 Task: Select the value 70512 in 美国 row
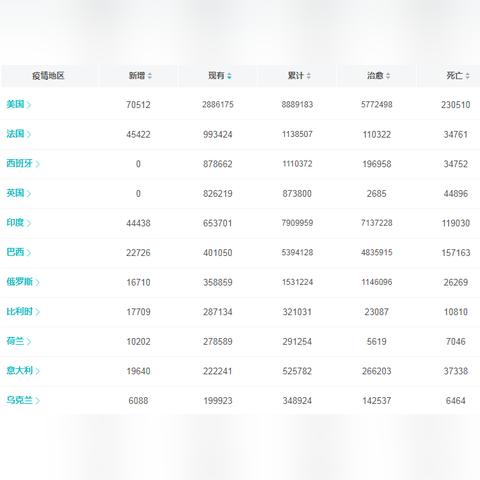point(138,105)
